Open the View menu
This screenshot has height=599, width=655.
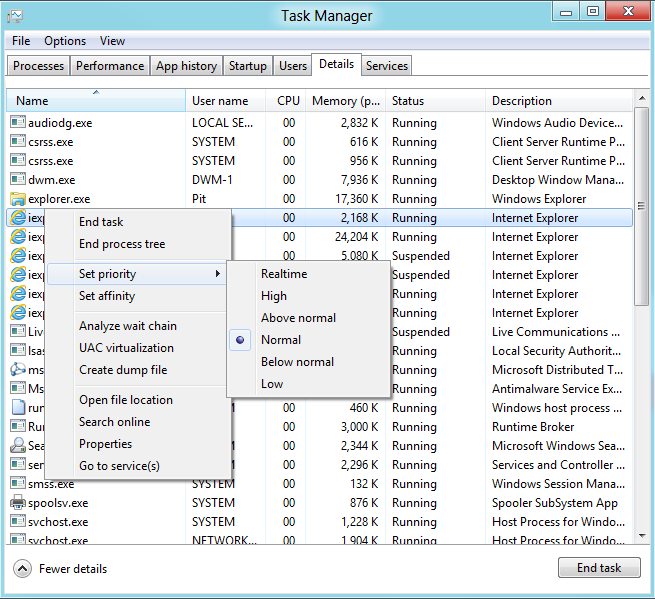[112, 41]
